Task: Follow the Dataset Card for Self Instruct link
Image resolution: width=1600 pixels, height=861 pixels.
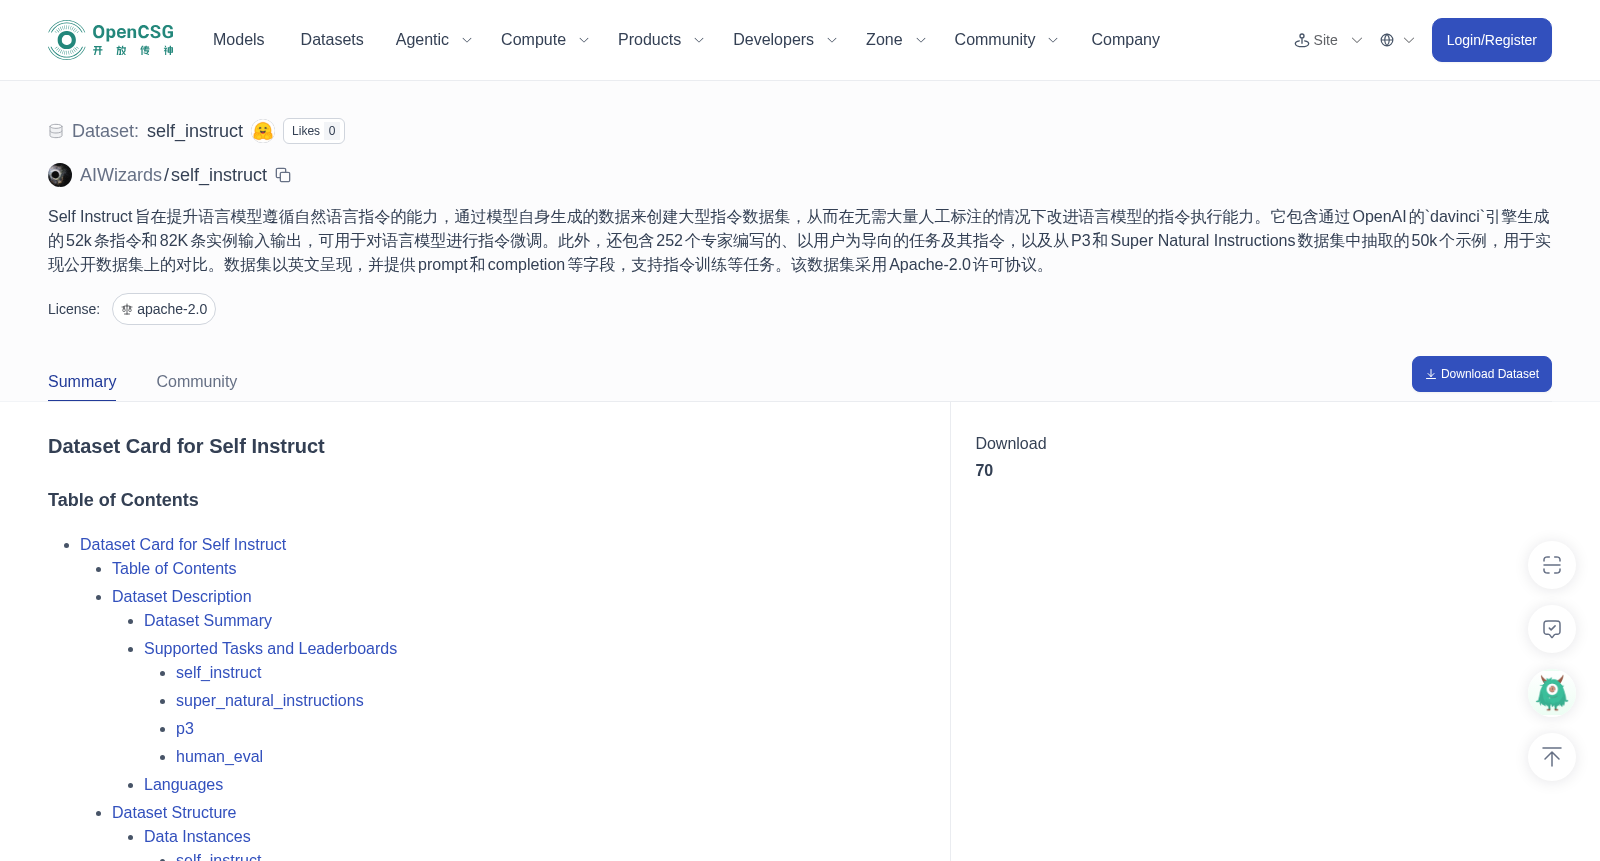Action: [183, 545]
